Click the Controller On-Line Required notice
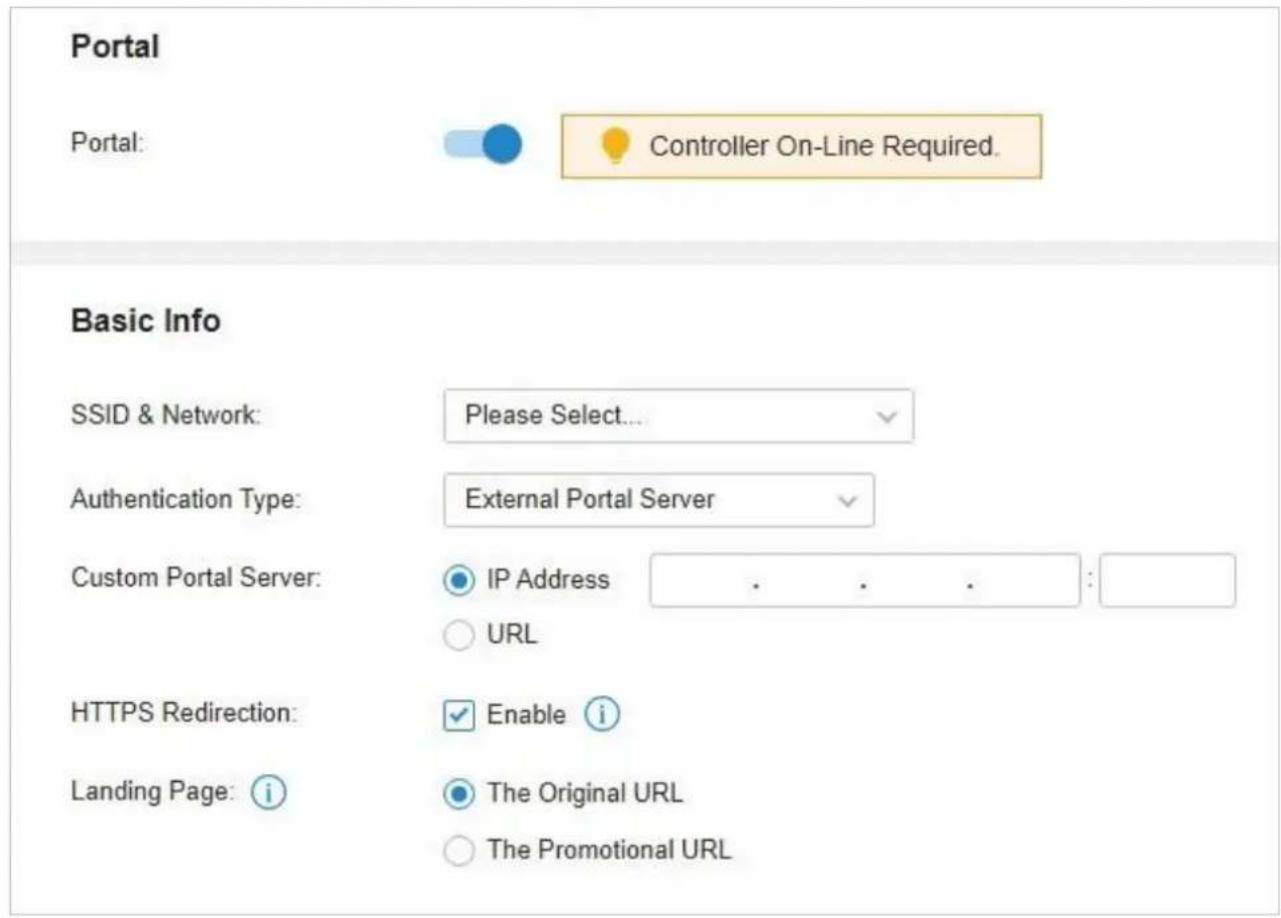 coord(801,146)
